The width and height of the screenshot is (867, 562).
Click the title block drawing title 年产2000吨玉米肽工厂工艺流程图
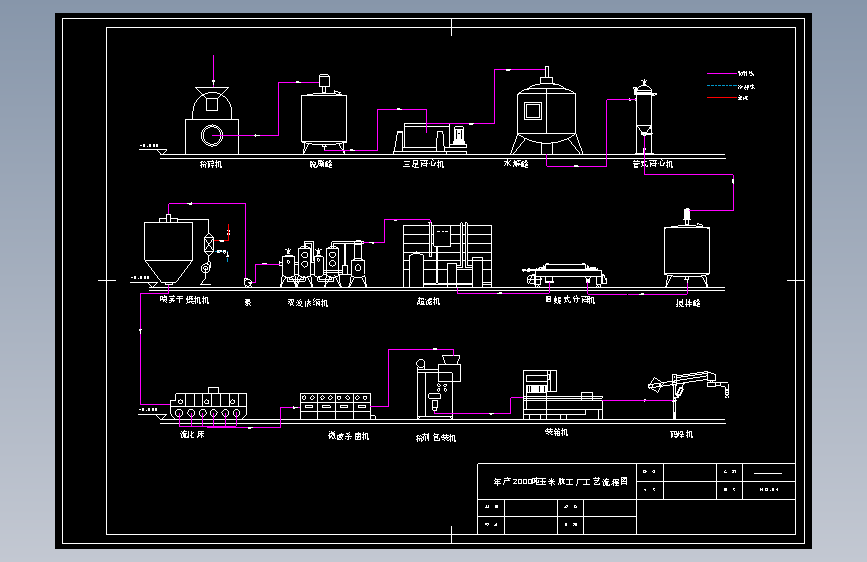pyautogui.click(x=560, y=482)
